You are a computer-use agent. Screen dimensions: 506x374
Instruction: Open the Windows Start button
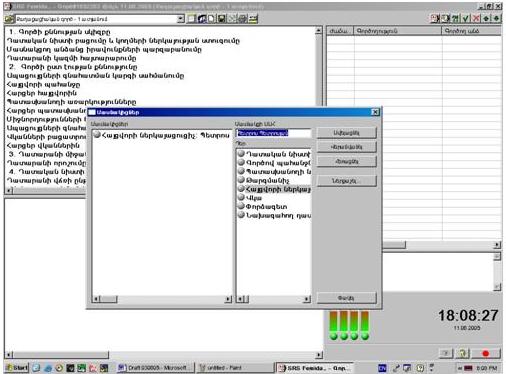[17, 368]
